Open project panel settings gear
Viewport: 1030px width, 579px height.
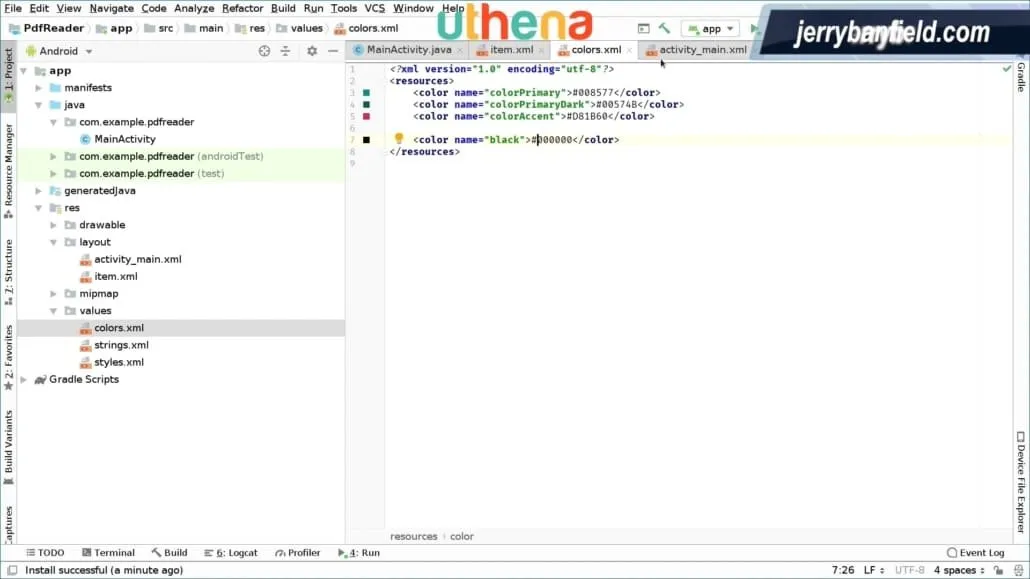click(312, 51)
